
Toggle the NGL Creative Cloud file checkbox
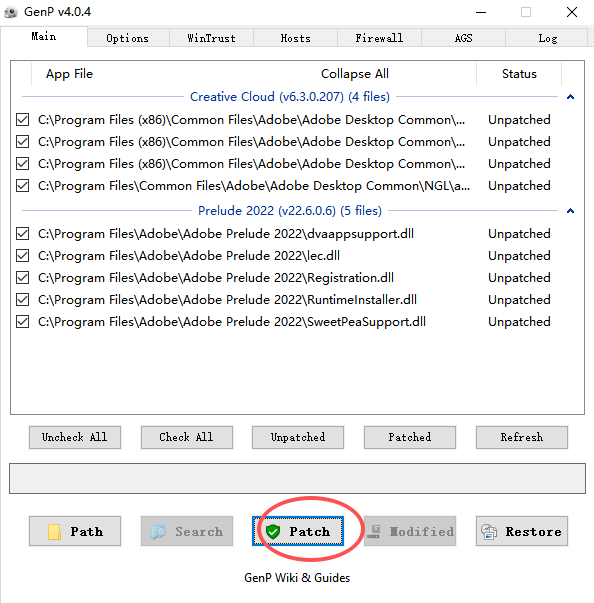[23, 186]
